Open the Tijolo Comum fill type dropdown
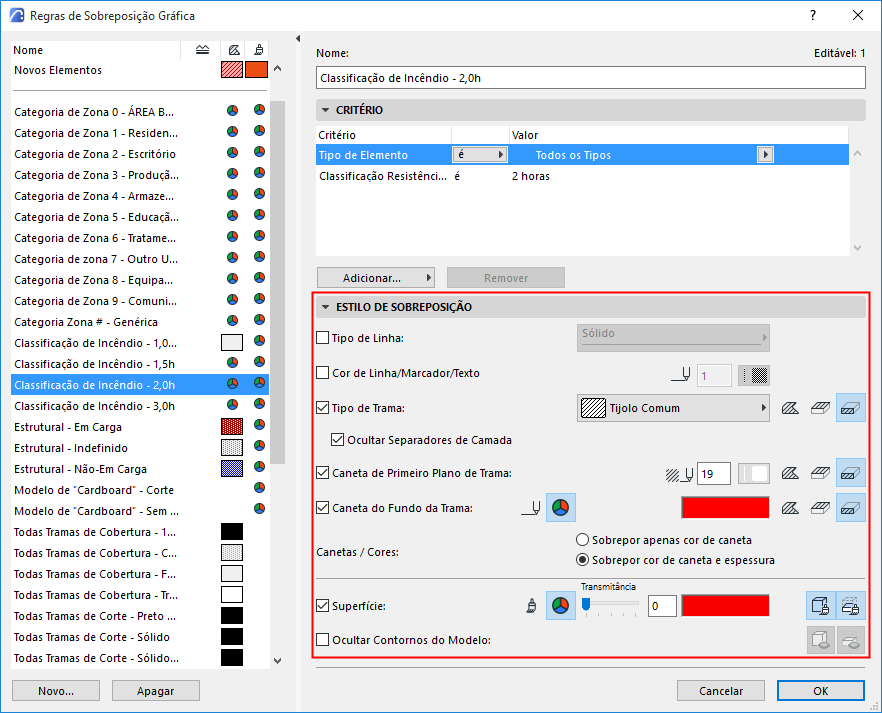 (673, 408)
